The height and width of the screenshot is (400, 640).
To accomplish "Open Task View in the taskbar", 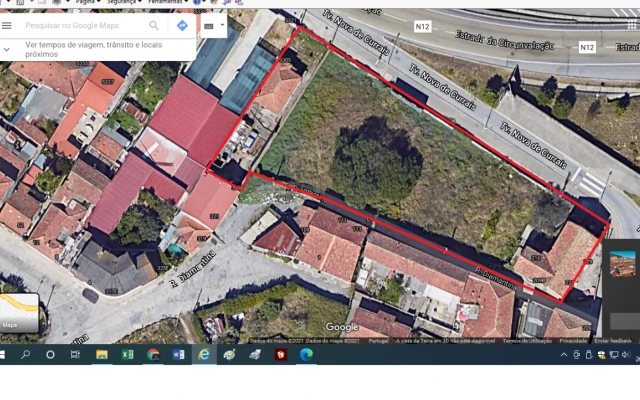I will tap(76, 354).
